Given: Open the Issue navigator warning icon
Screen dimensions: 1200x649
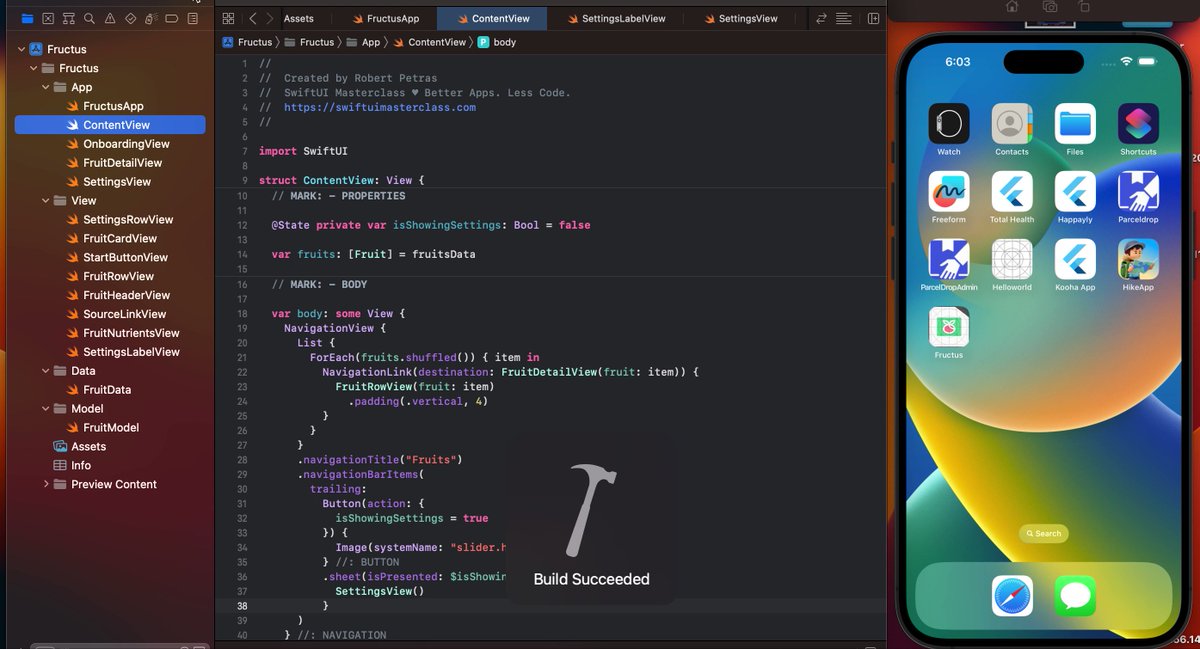Looking at the screenshot, I should [x=110, y=18].
